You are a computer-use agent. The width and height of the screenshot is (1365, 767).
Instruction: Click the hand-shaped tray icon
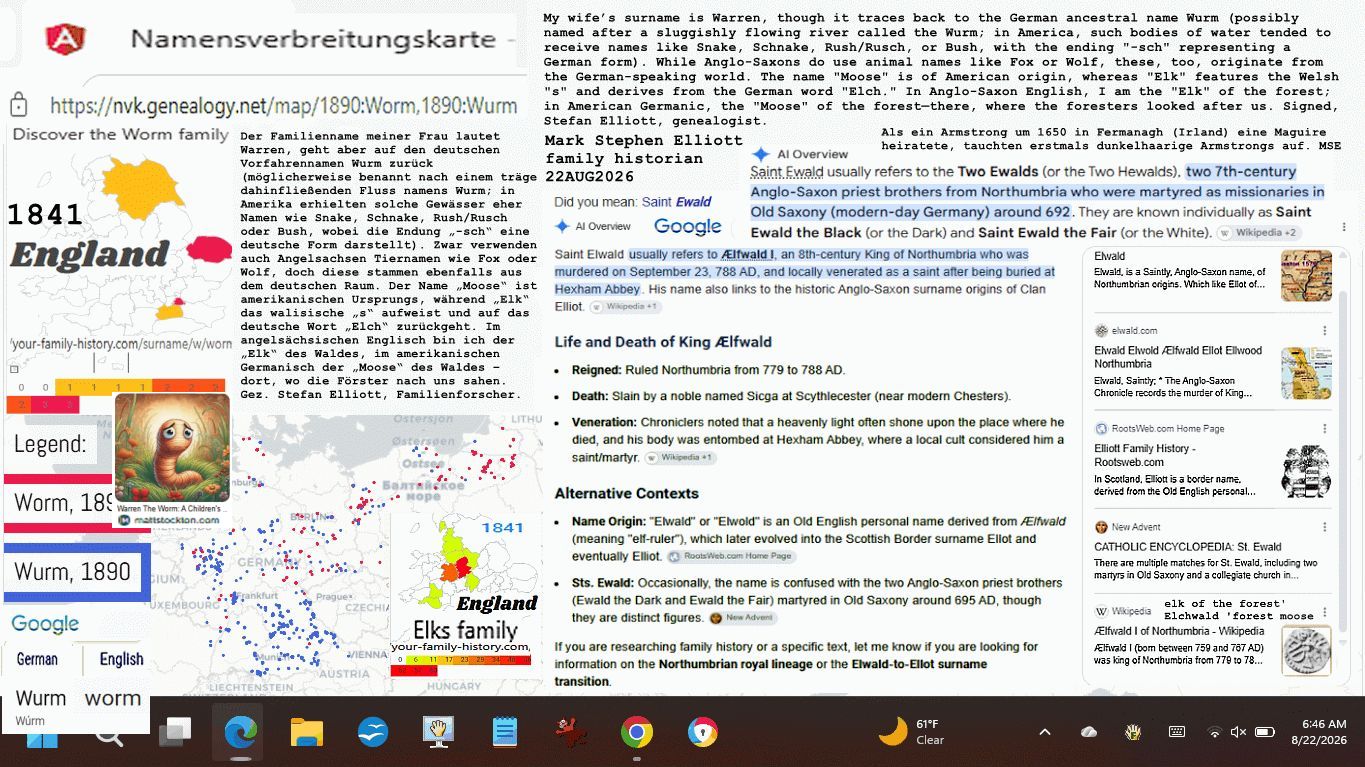tap(1133, 732)
